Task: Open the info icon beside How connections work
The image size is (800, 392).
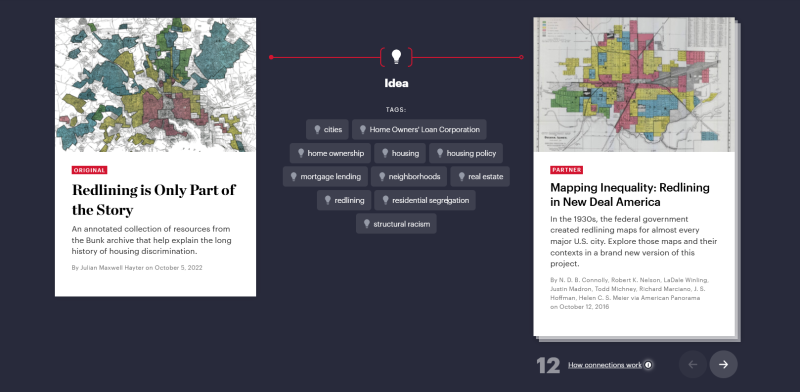Action: (x=648, y=365)
